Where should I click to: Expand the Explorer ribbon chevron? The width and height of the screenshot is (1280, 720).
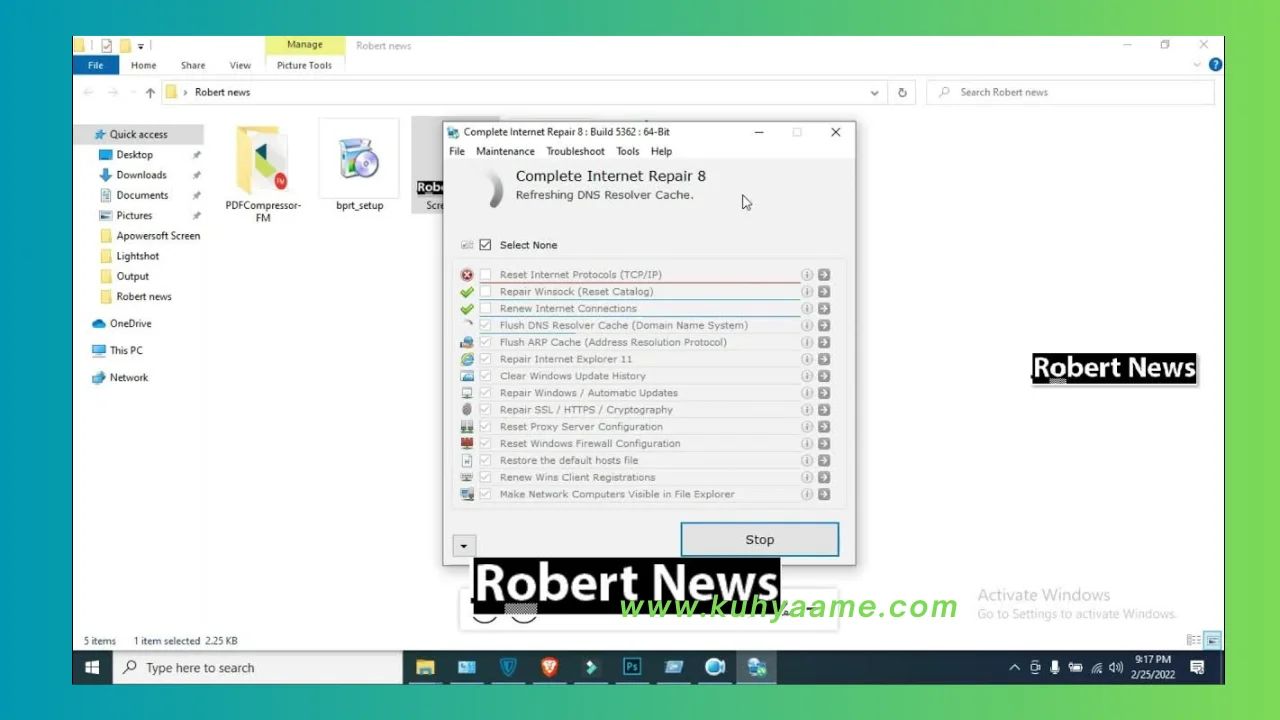coord(1198,65)
